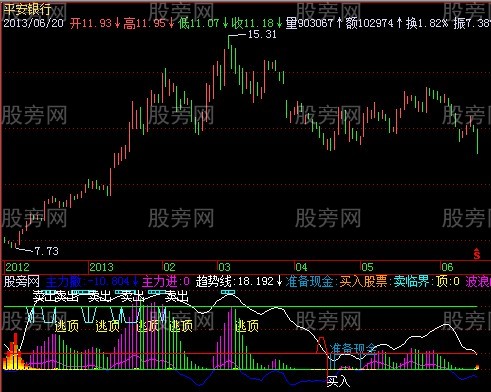Image resolution: width=491 pixels, height=392 pixels.
Task: Select the 平安银行 stock title
Action: 27,9
